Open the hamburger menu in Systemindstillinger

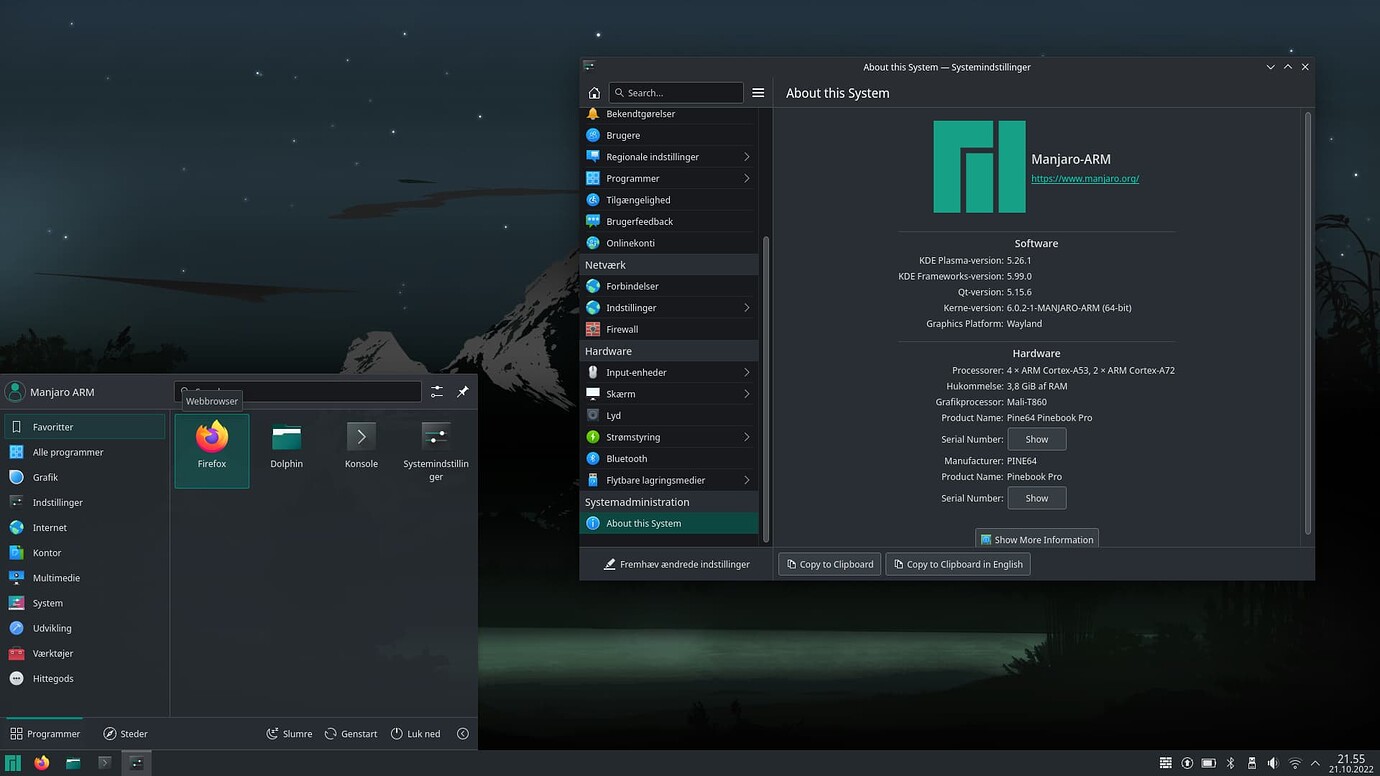(758, 91)
